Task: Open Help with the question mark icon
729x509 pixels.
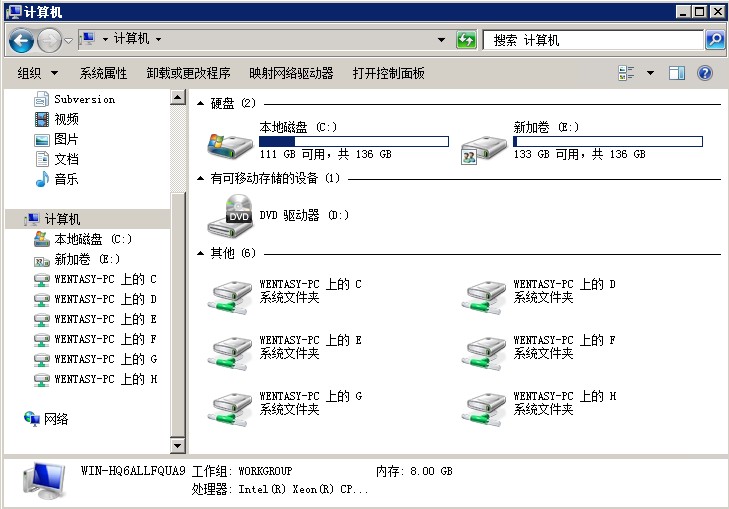Action: tap(705, 73)
